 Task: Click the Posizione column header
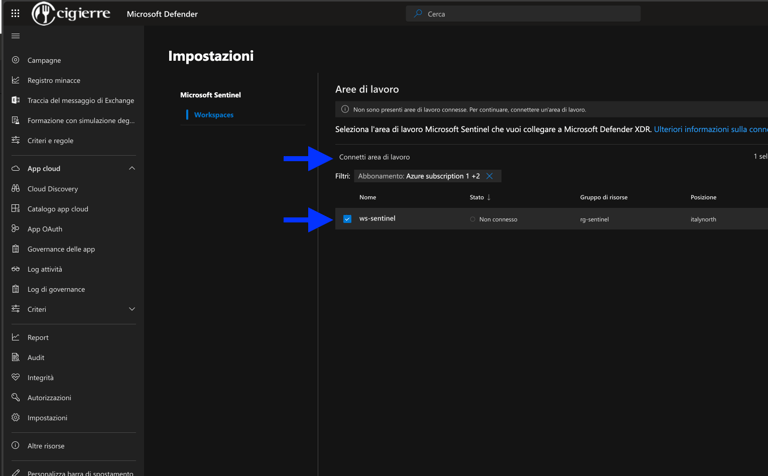click(x=703, y=197)
